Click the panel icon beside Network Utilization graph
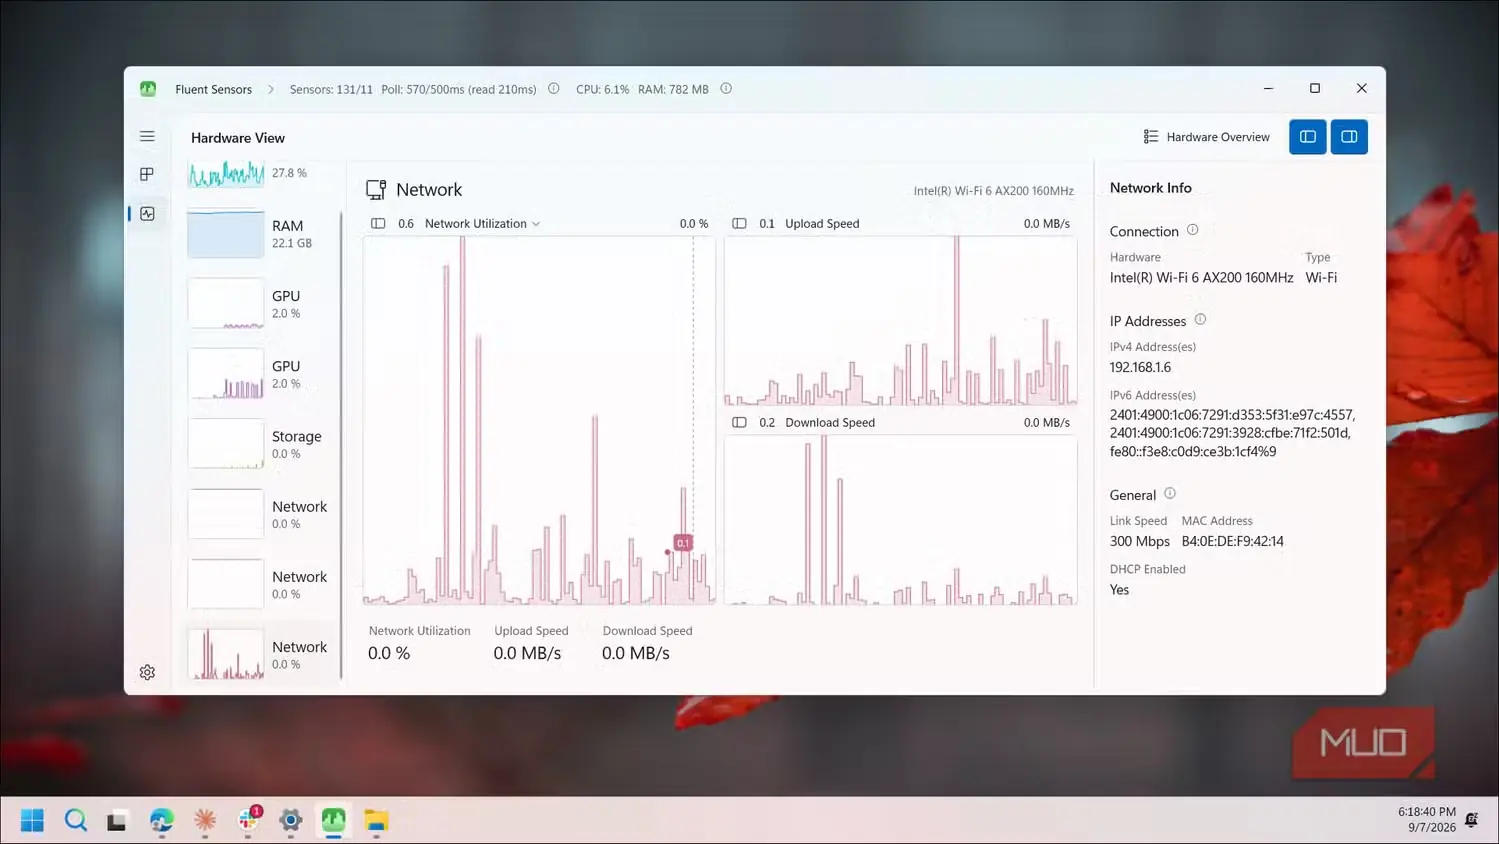This screenshot has width=1499, height=844. tap(378, 224)
